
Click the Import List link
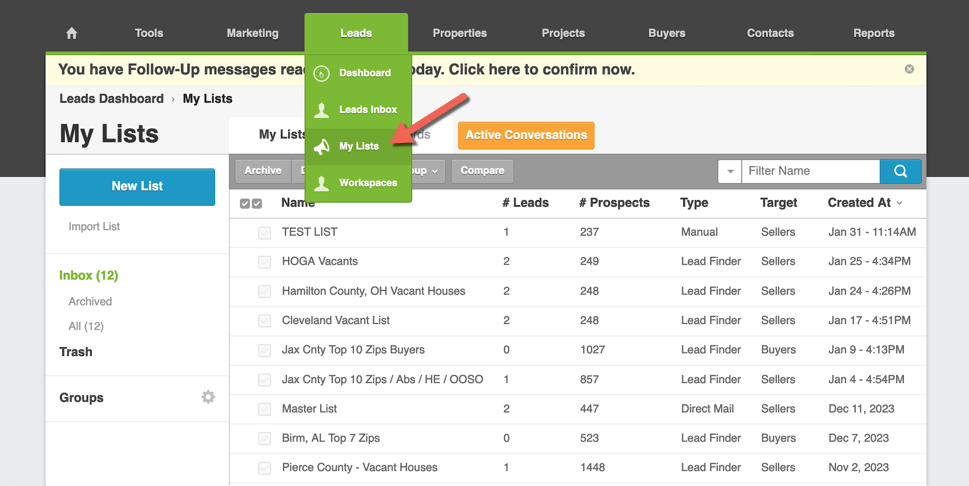(94, 227)
